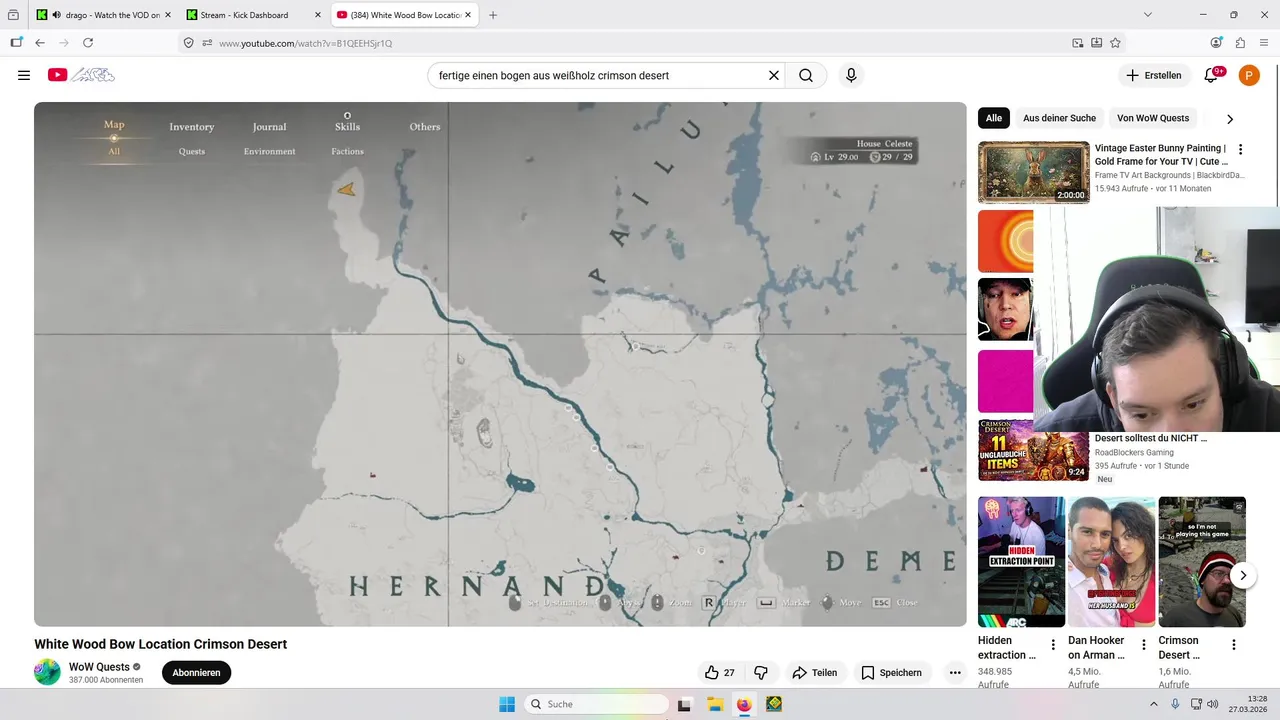This screenshot has height=720, width=1280.
Task: Select the Von WoW Quests chip
Action: 1153,118
